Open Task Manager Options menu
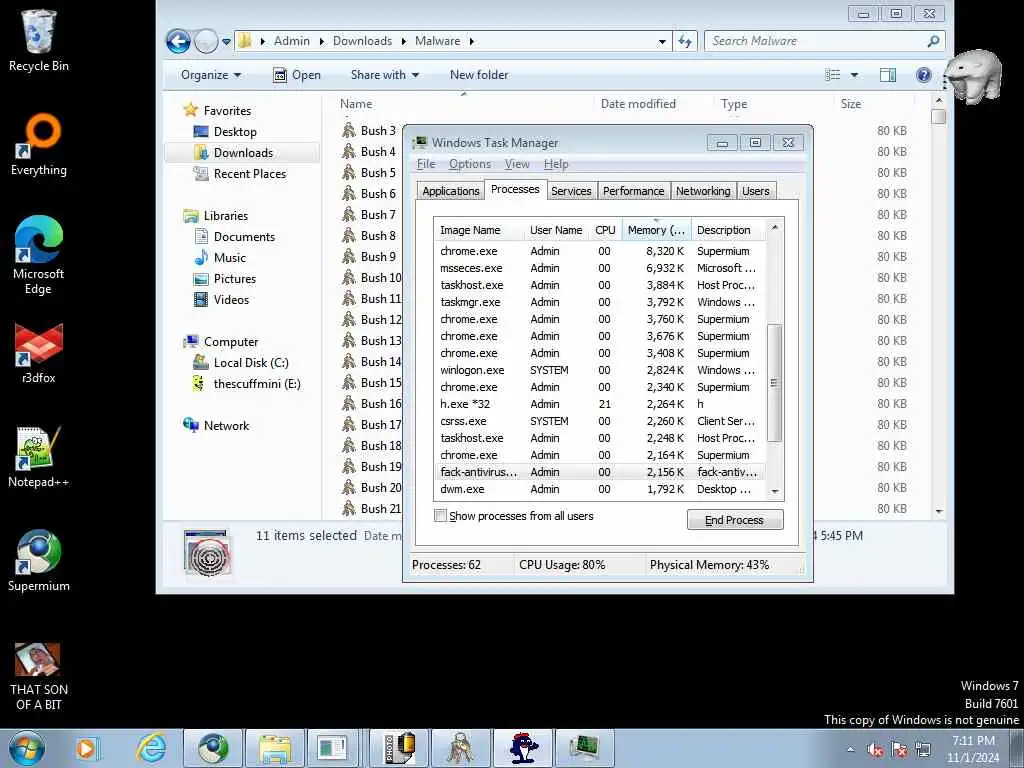Viewport: 1024px width, 768px height. (470, 164)
